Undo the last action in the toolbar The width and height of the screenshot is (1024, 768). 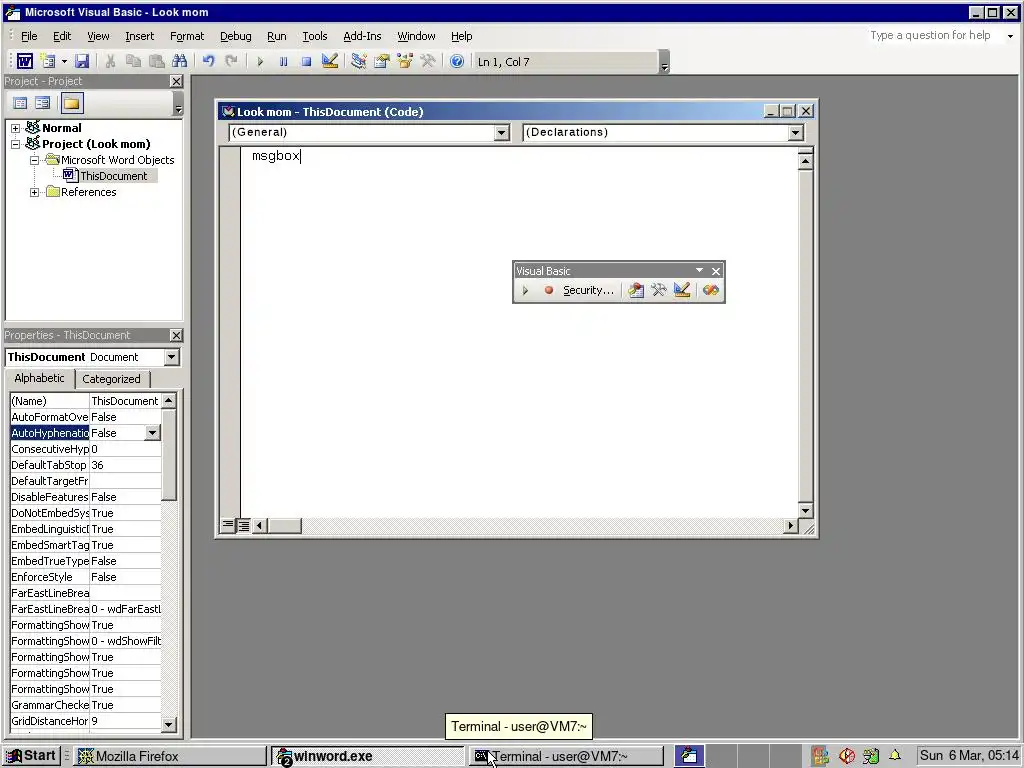click(x=208, y=61)
